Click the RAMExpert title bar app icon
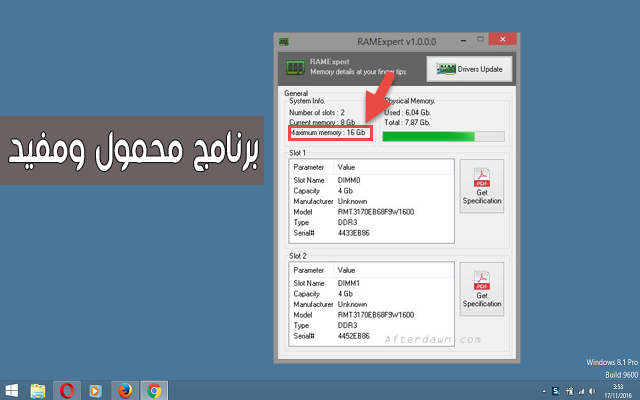640x400 pixels. (284, 42)
